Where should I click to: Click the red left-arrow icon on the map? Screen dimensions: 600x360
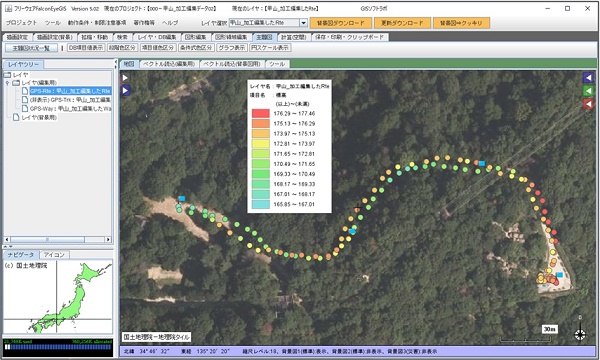tap(588, 104)
